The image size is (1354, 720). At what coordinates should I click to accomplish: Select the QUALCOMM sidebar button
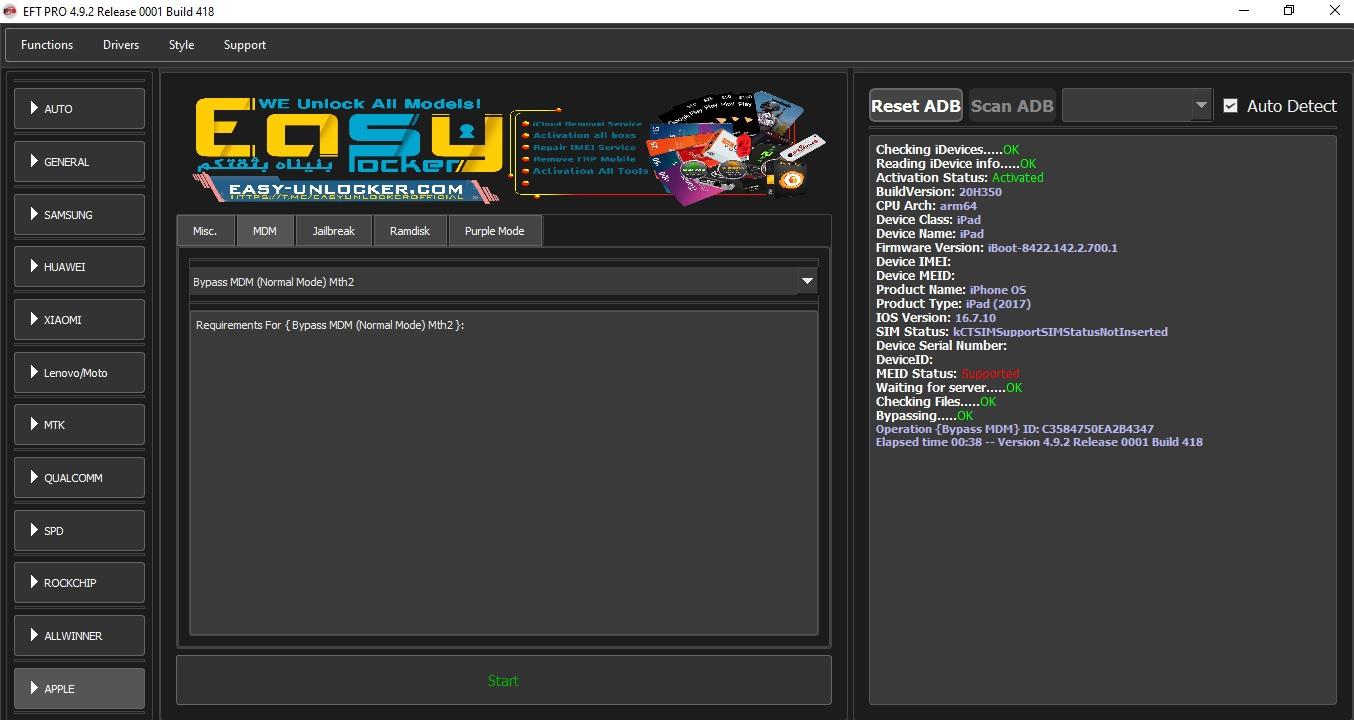pos(80,478)
